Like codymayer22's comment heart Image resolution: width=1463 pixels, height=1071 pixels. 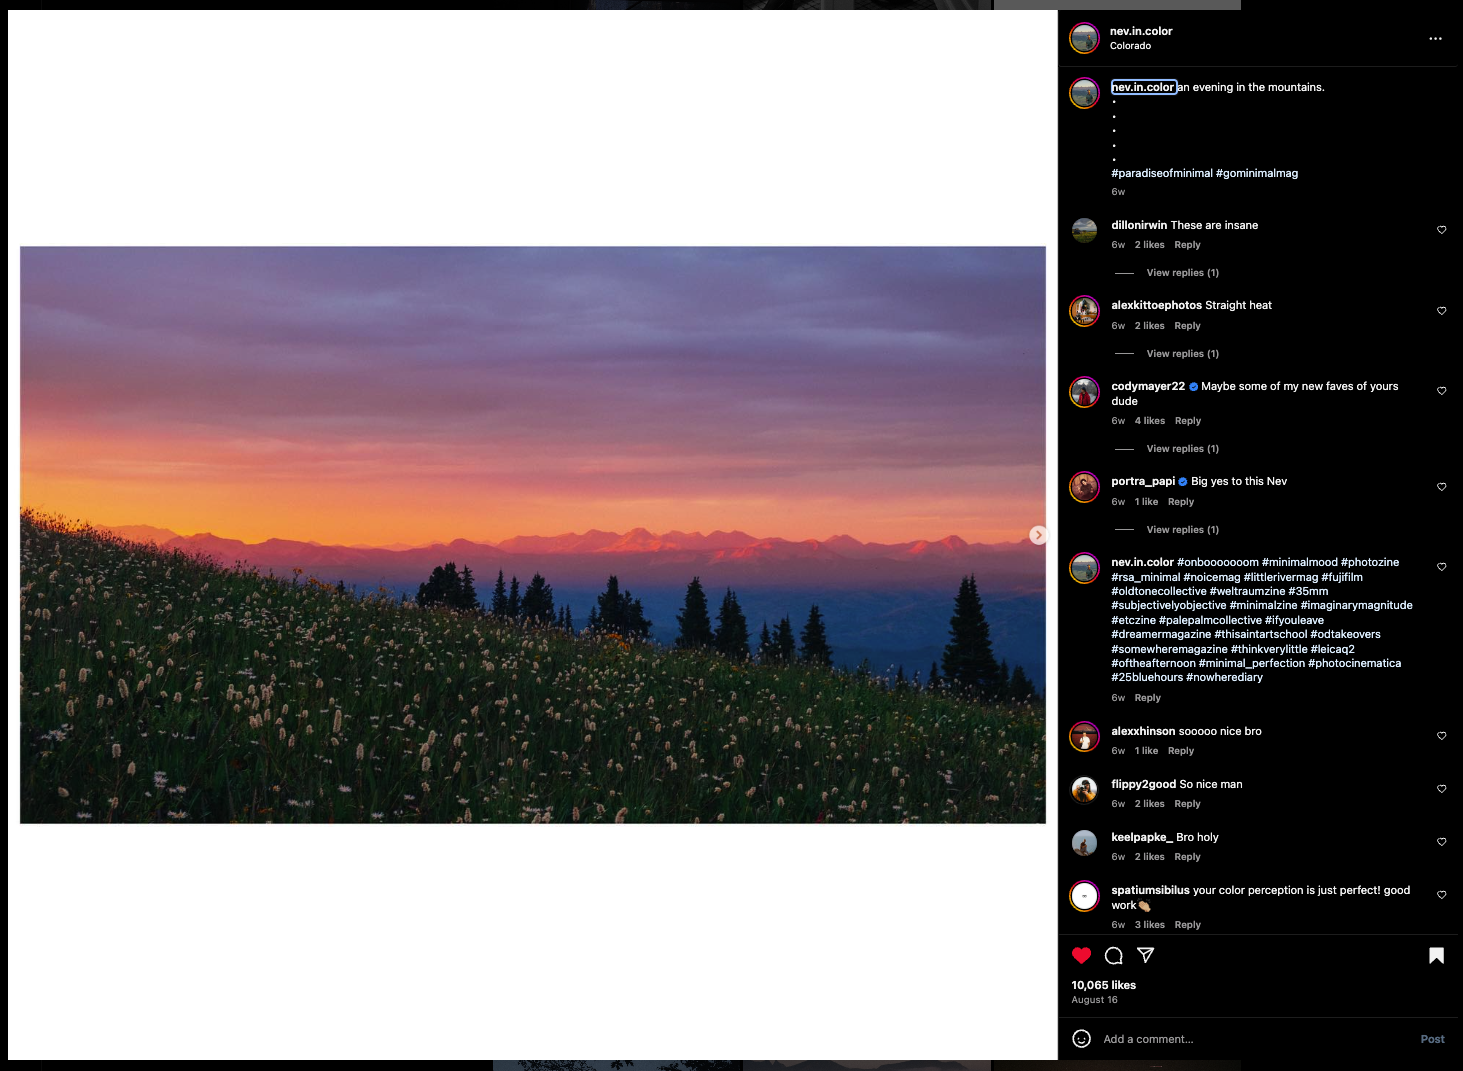(x=1441, y=391)
